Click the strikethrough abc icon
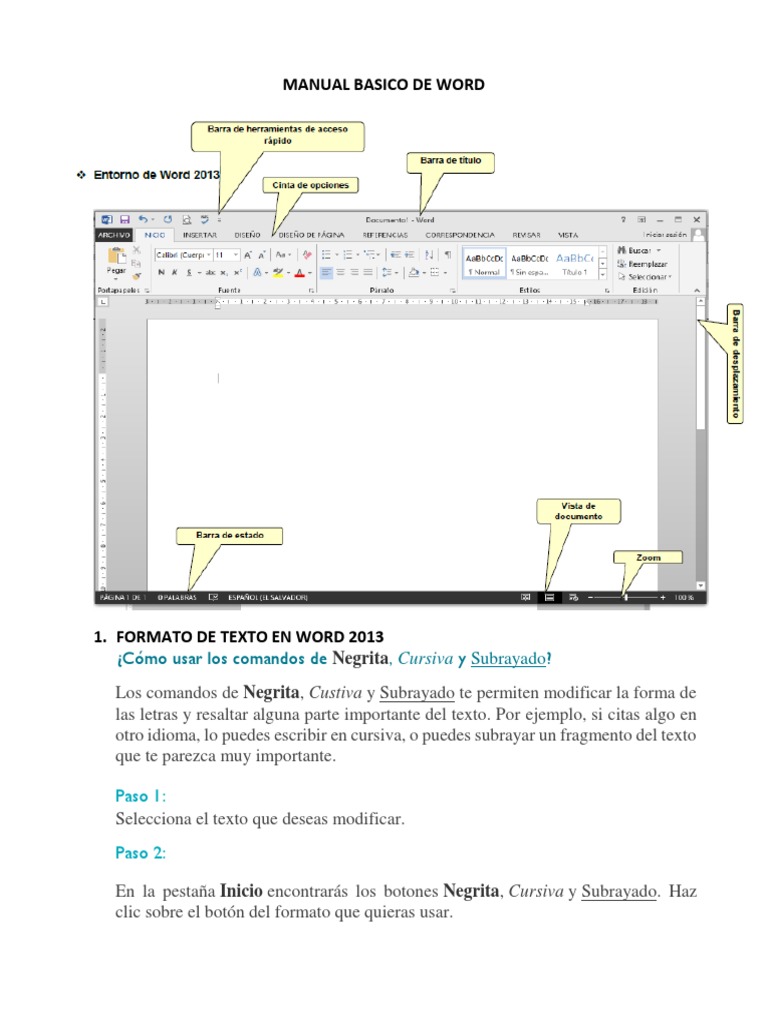The height and width of the screenshot is (1024, 768). [210, 273]
